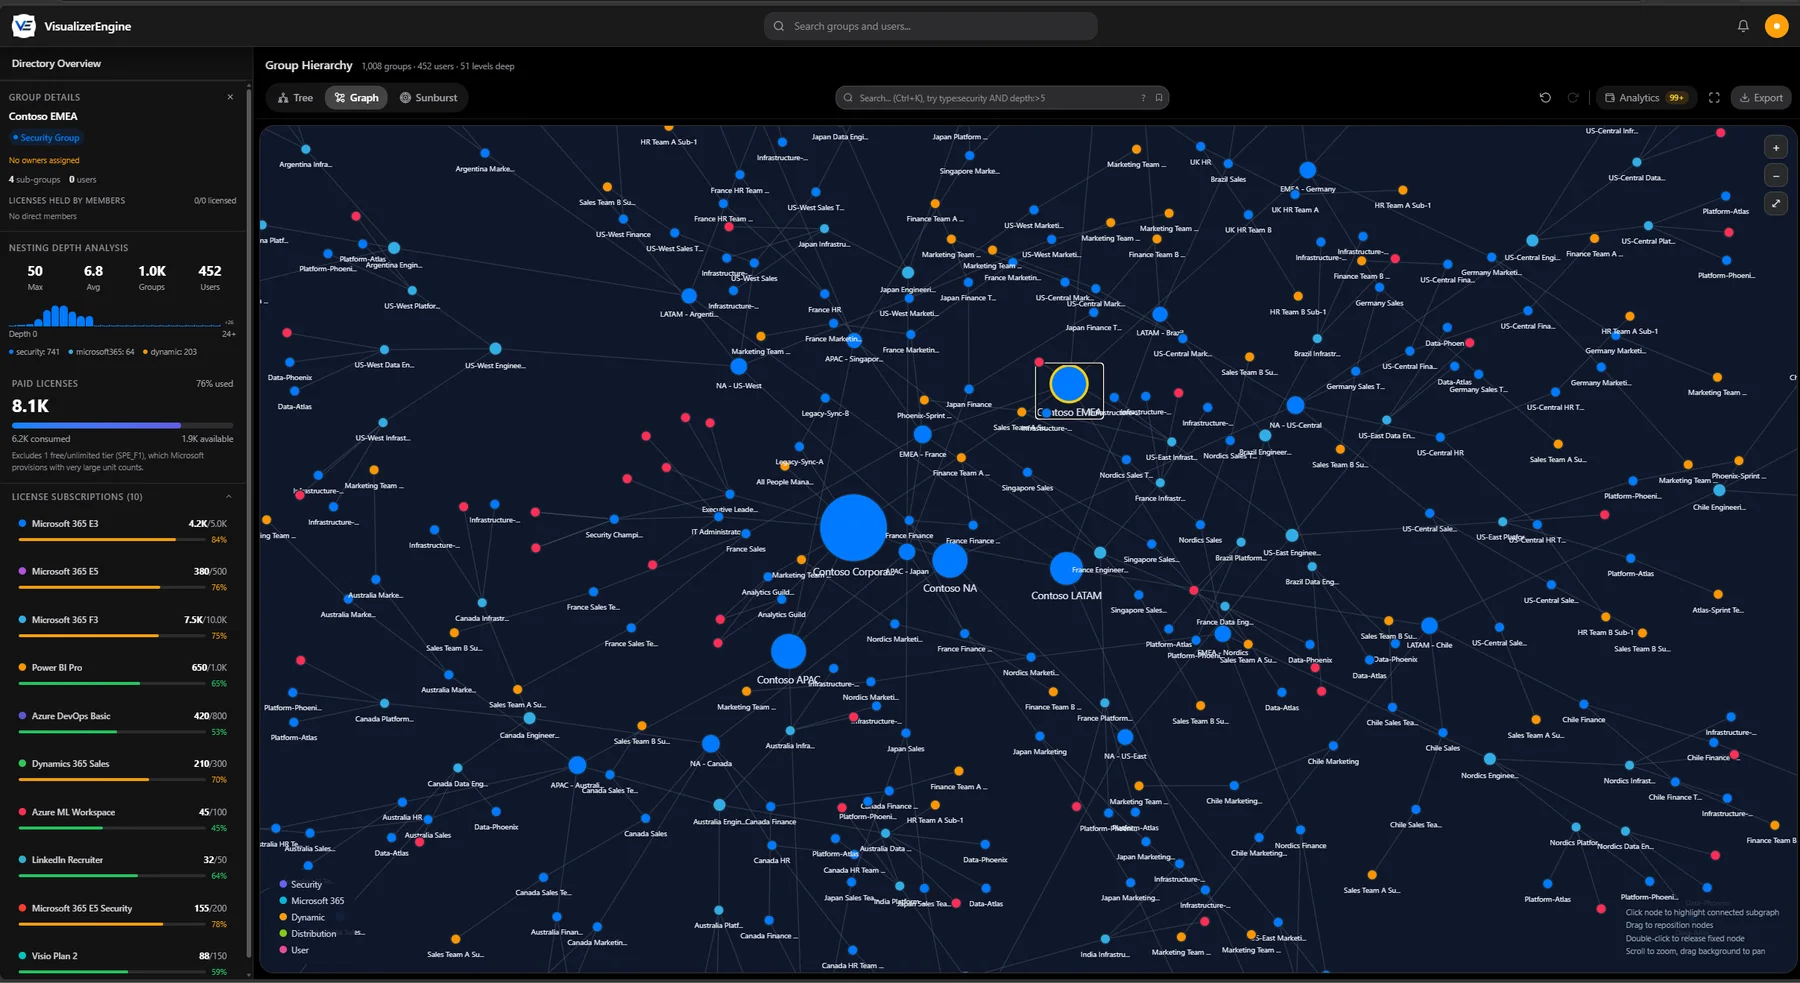The image size is (1800, 983).
Task: Select the Microsoft 365 F3 license row
Action: click(122, 627)
